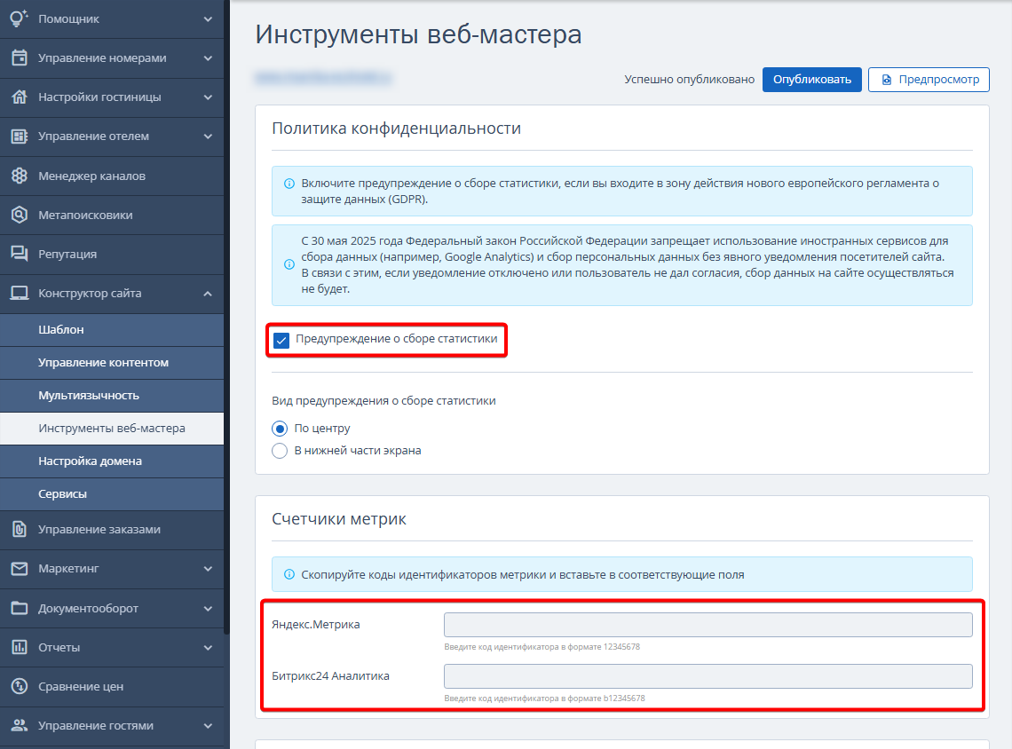Click the Отчеты chart icon
The height and width of the screenshot is (749, 1012).
(19, 647)
